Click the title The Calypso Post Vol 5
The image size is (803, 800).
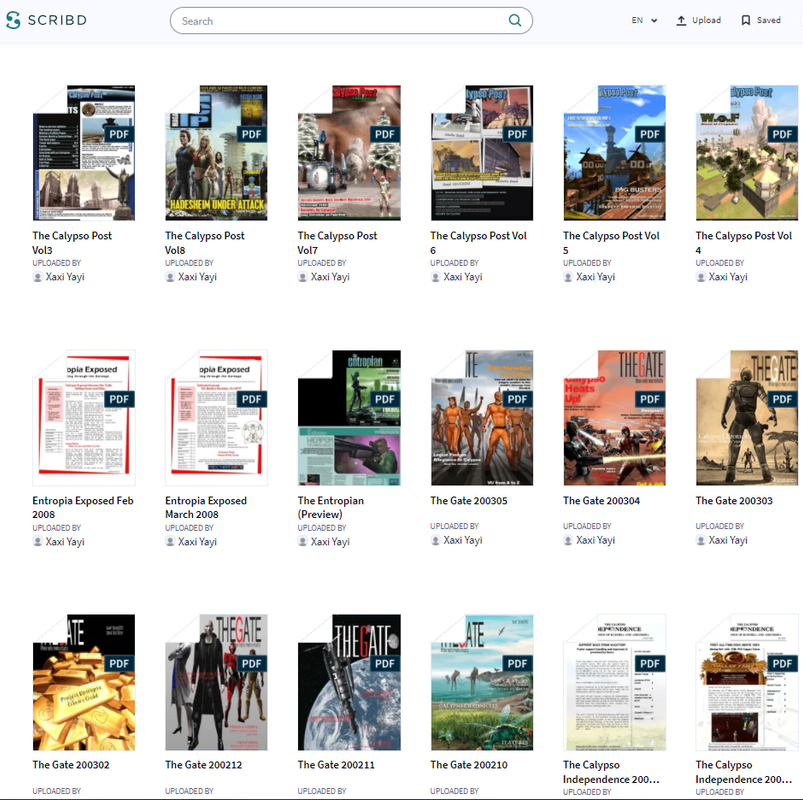pyautogui.click(x=611, y=243)
